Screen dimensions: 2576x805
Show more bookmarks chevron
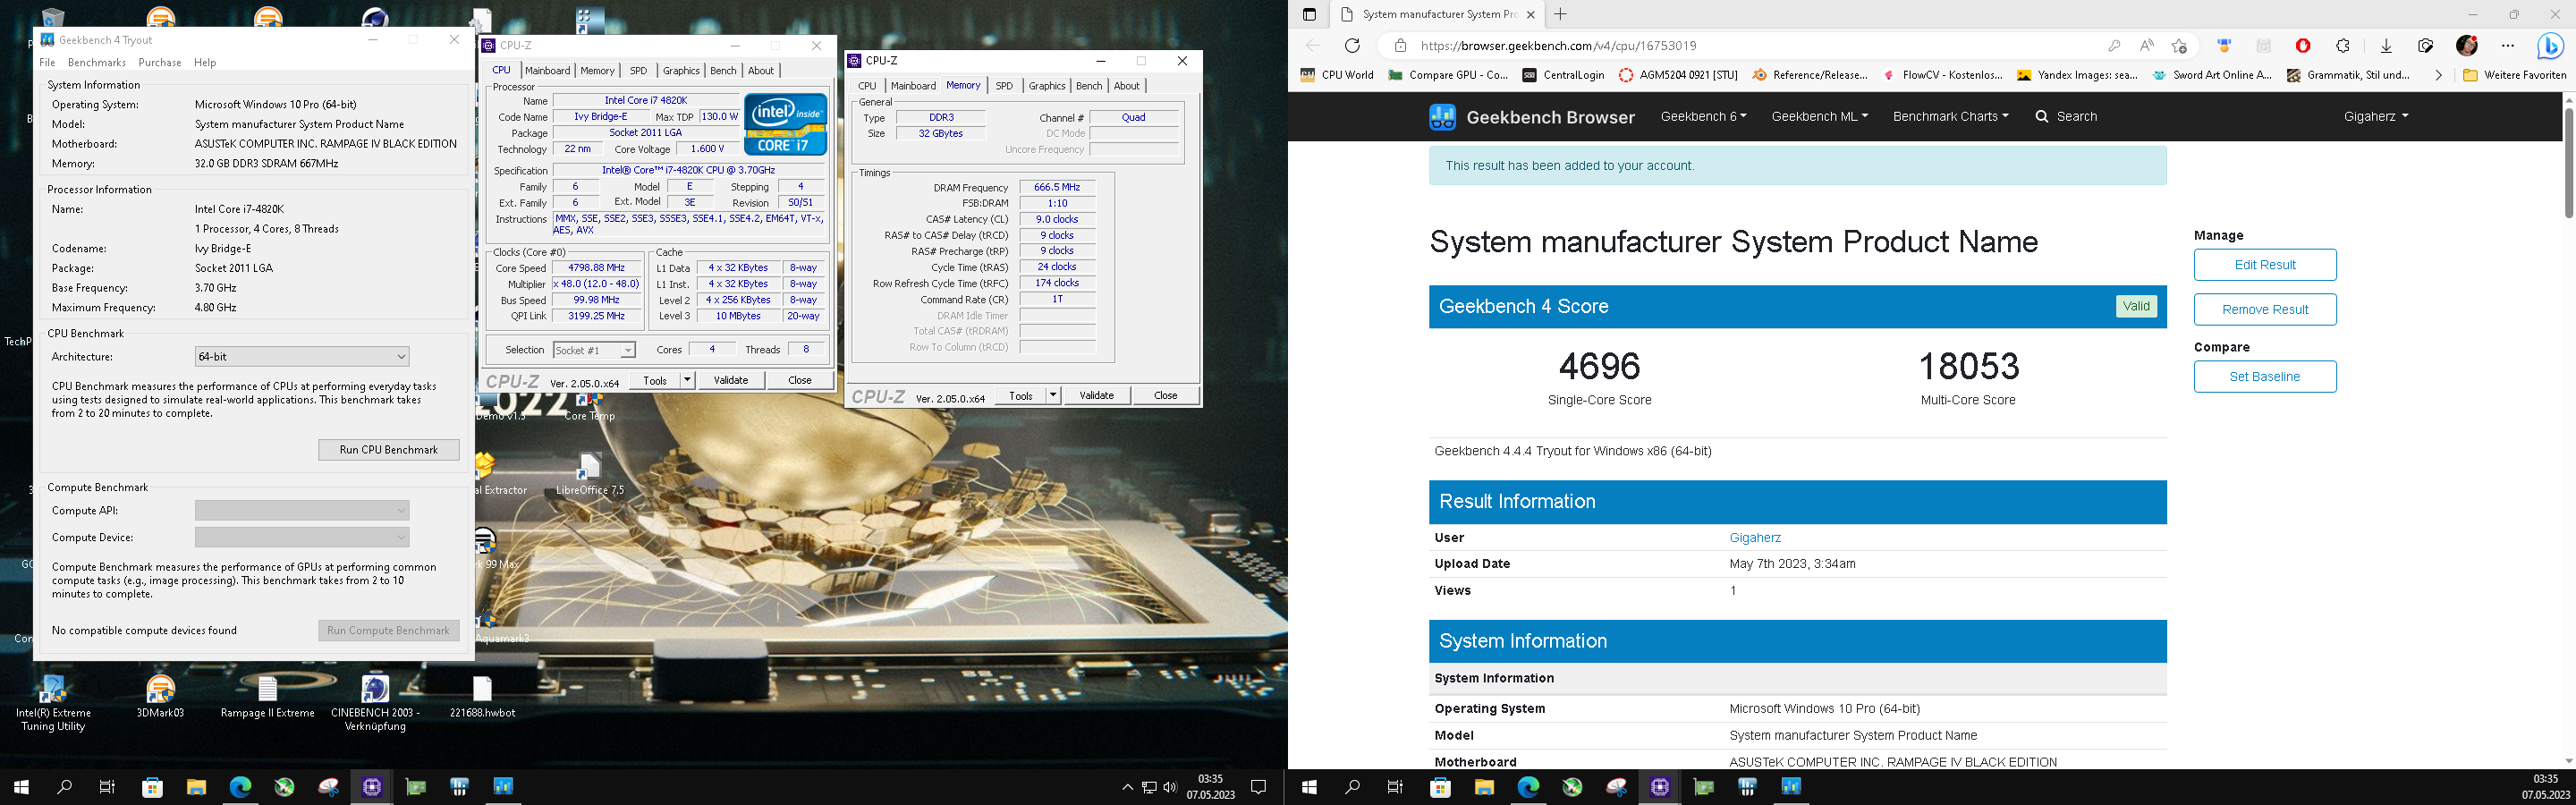(2438, 75)
